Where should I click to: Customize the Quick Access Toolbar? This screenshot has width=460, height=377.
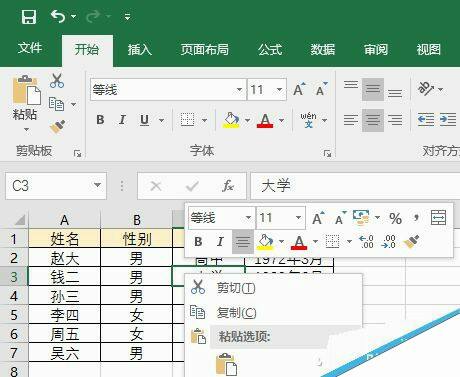coord(127,17)
